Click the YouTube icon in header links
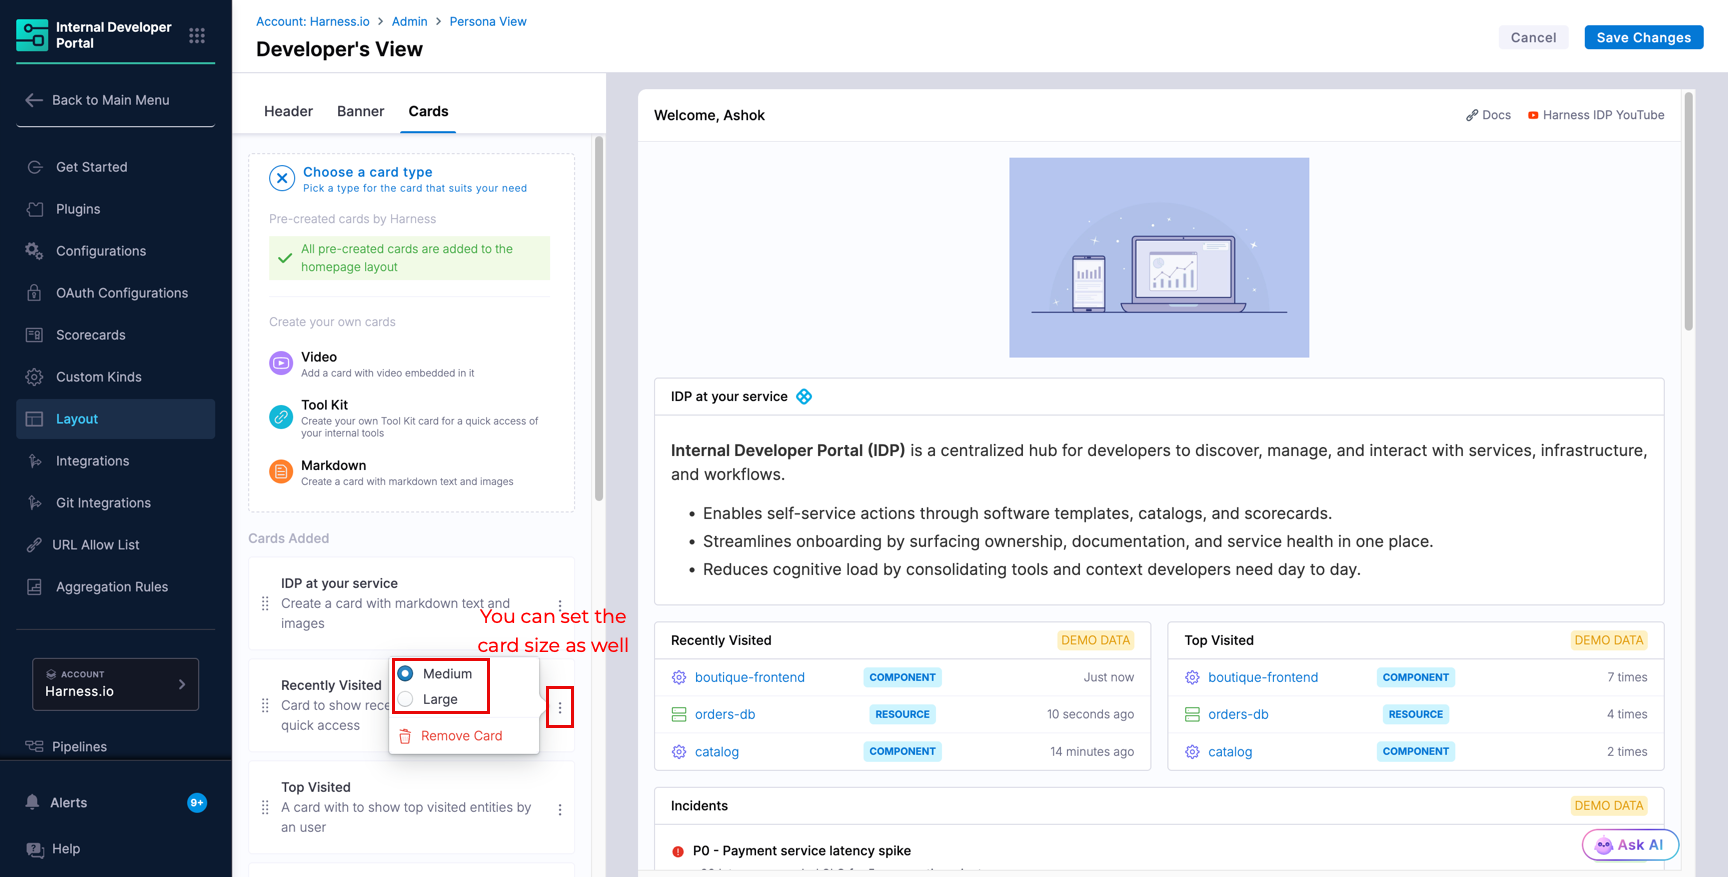Viewport: 1728px width, 877px height. [x=1533, y=115]
